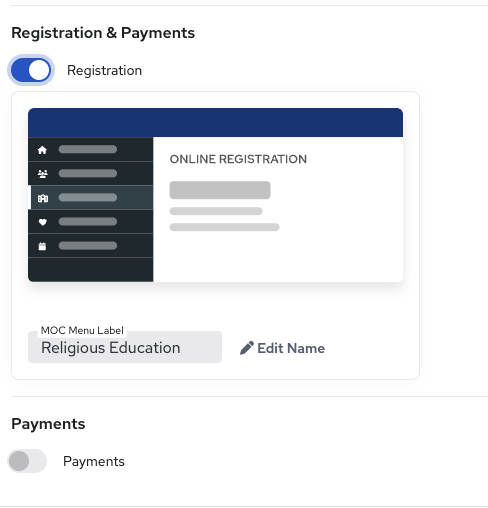Enable the Payments toggle
The height and width of the screenshot is (508, 488).
click(x=27, y=461)
